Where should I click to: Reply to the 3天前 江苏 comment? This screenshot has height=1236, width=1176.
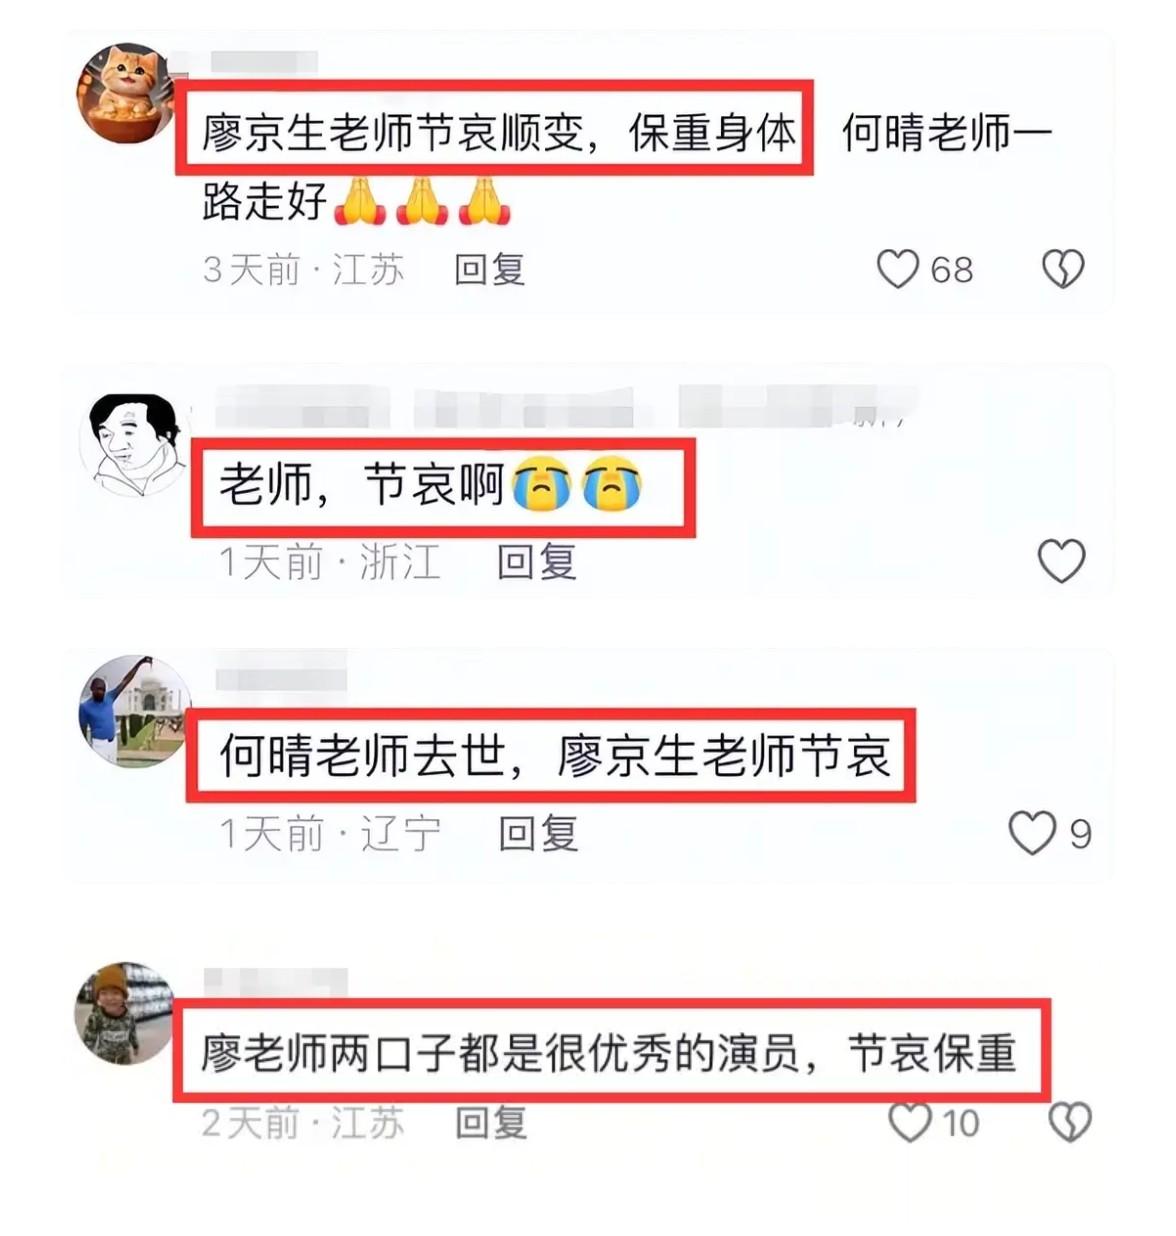pyautogui.click(x=489, y=269)
